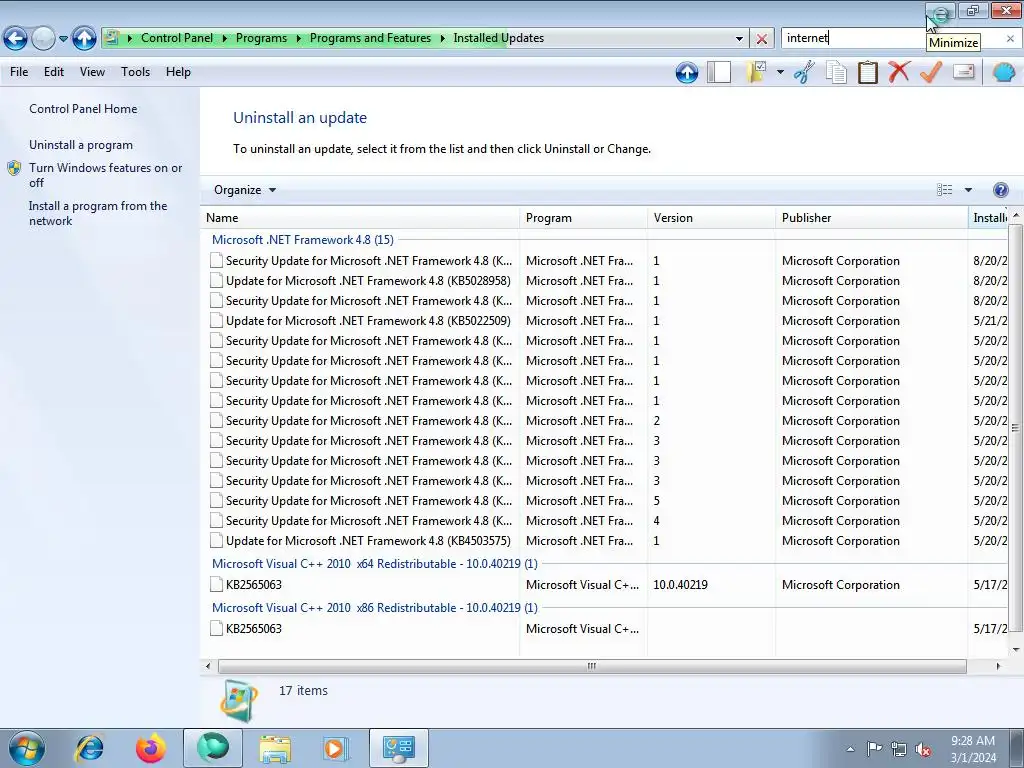1024x768 pixels.
Task: Click the red X Delete icon
Action: pyautogui.click(x=899, y=72)
